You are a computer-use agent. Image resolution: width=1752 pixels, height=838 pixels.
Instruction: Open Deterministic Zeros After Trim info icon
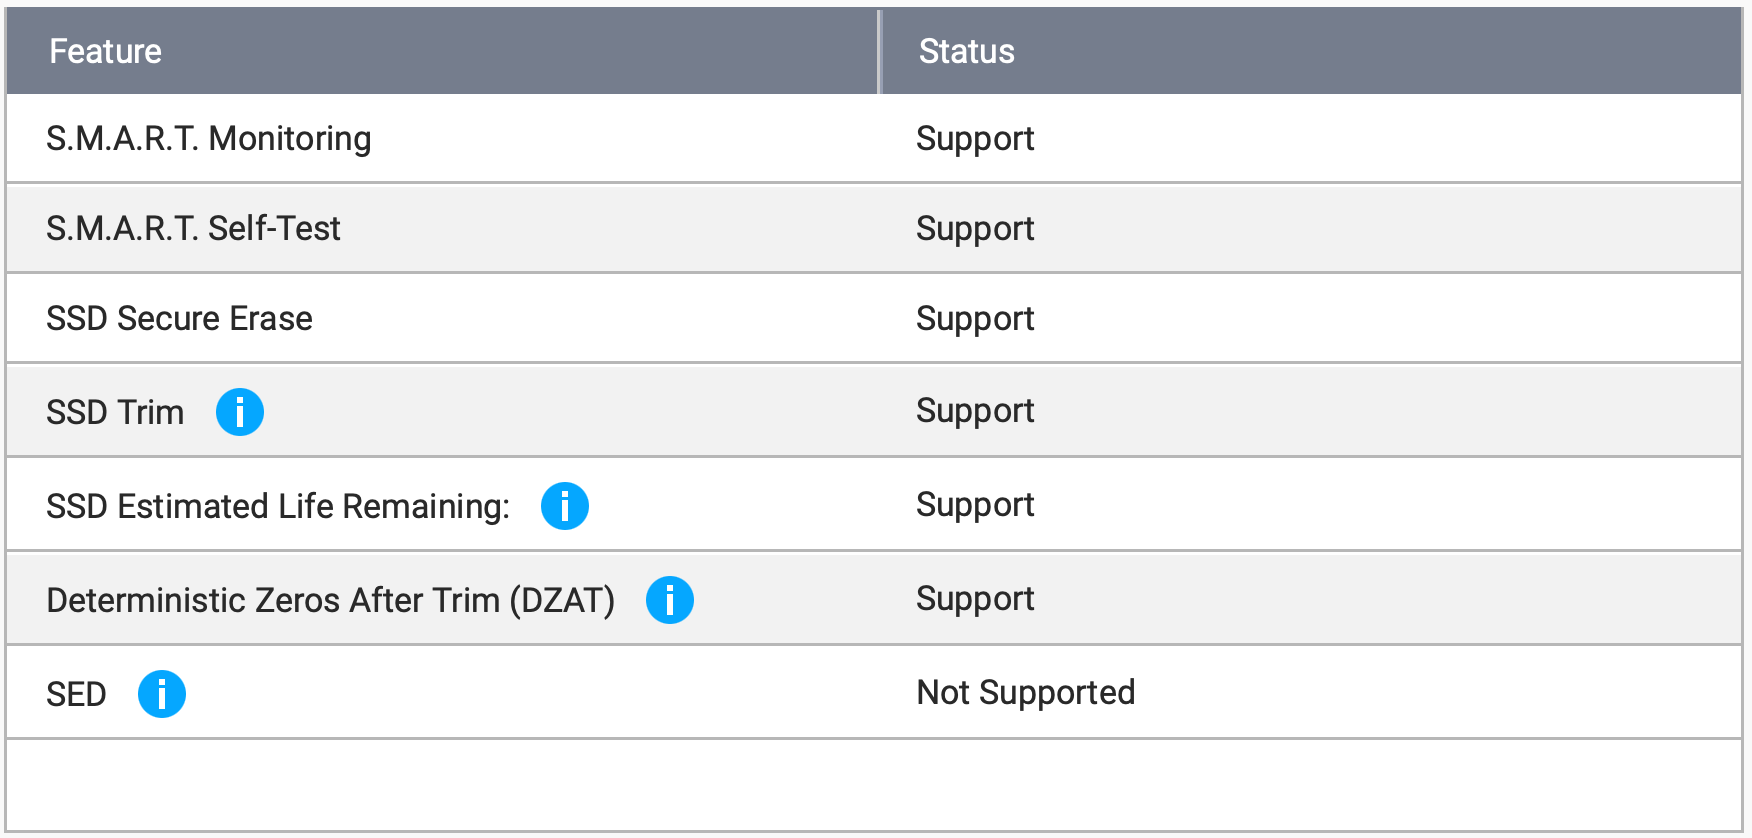click(x=670, y=600)
